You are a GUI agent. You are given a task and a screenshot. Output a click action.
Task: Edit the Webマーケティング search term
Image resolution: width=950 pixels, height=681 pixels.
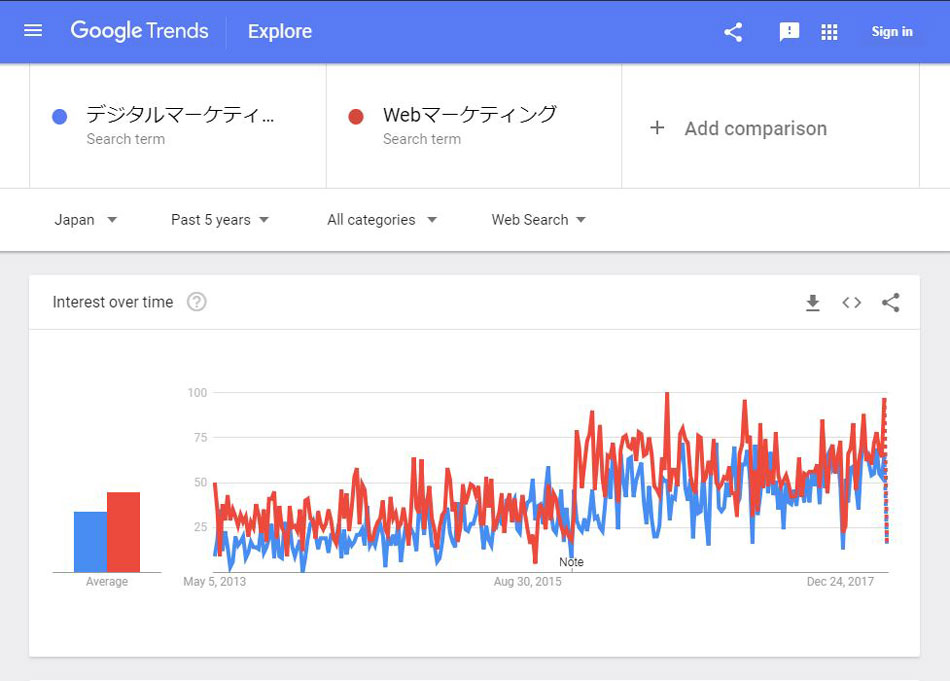pos(469,115)
